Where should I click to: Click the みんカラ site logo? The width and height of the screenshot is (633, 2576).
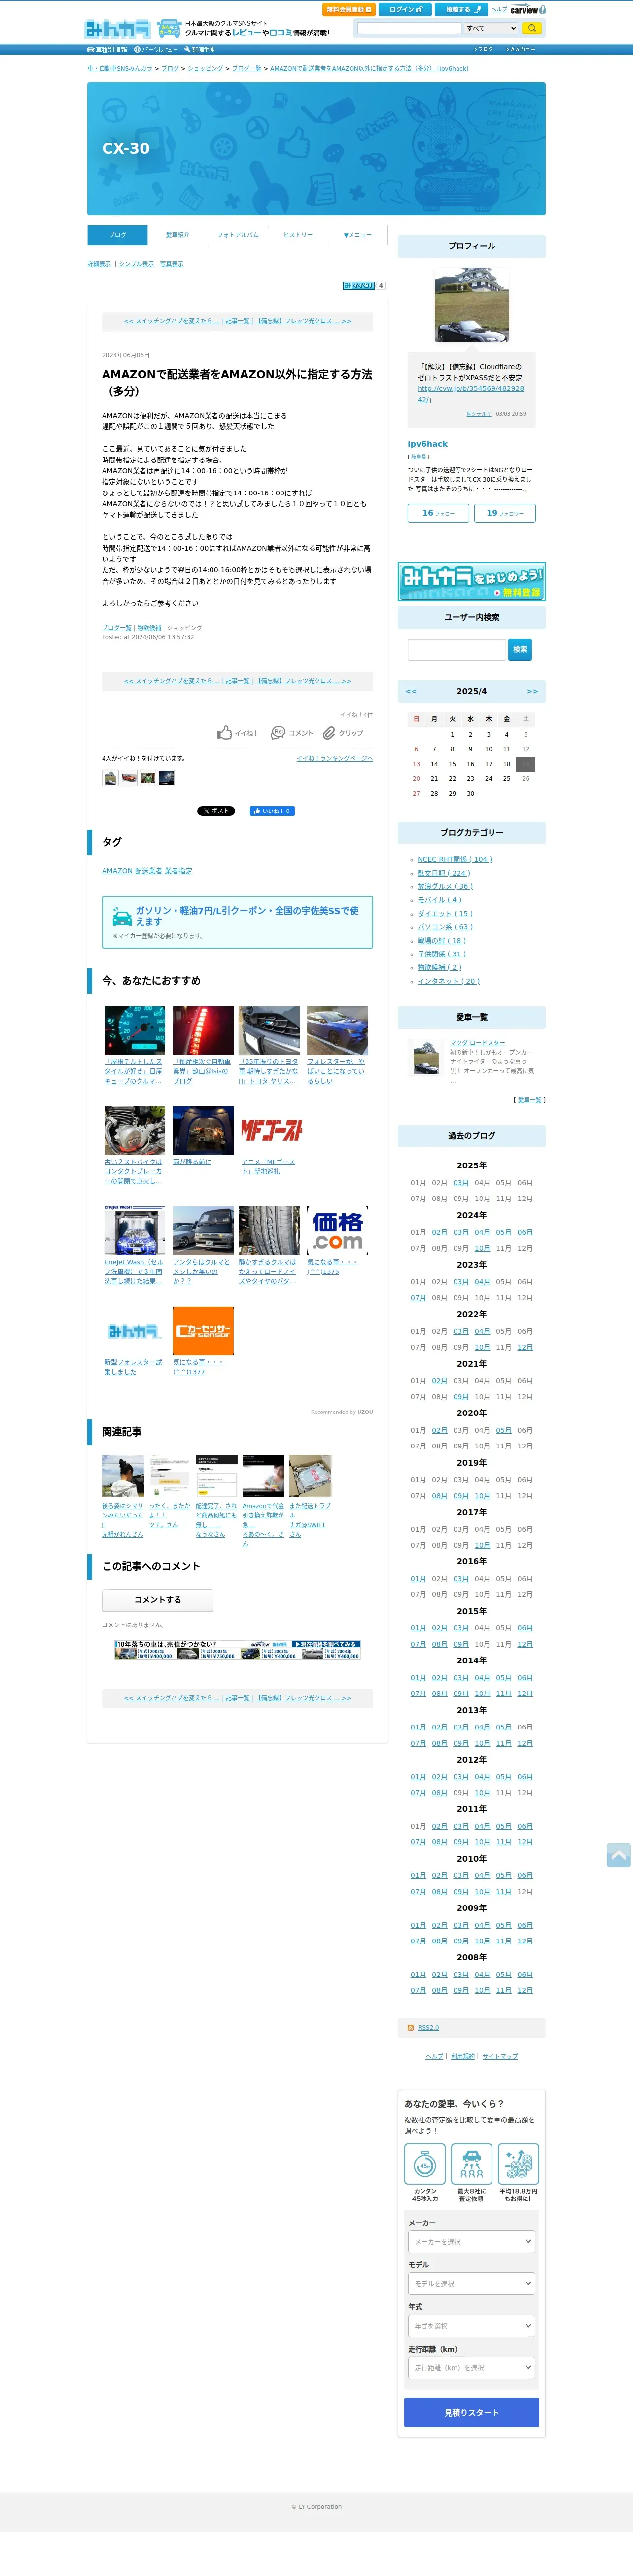point(118,29)
